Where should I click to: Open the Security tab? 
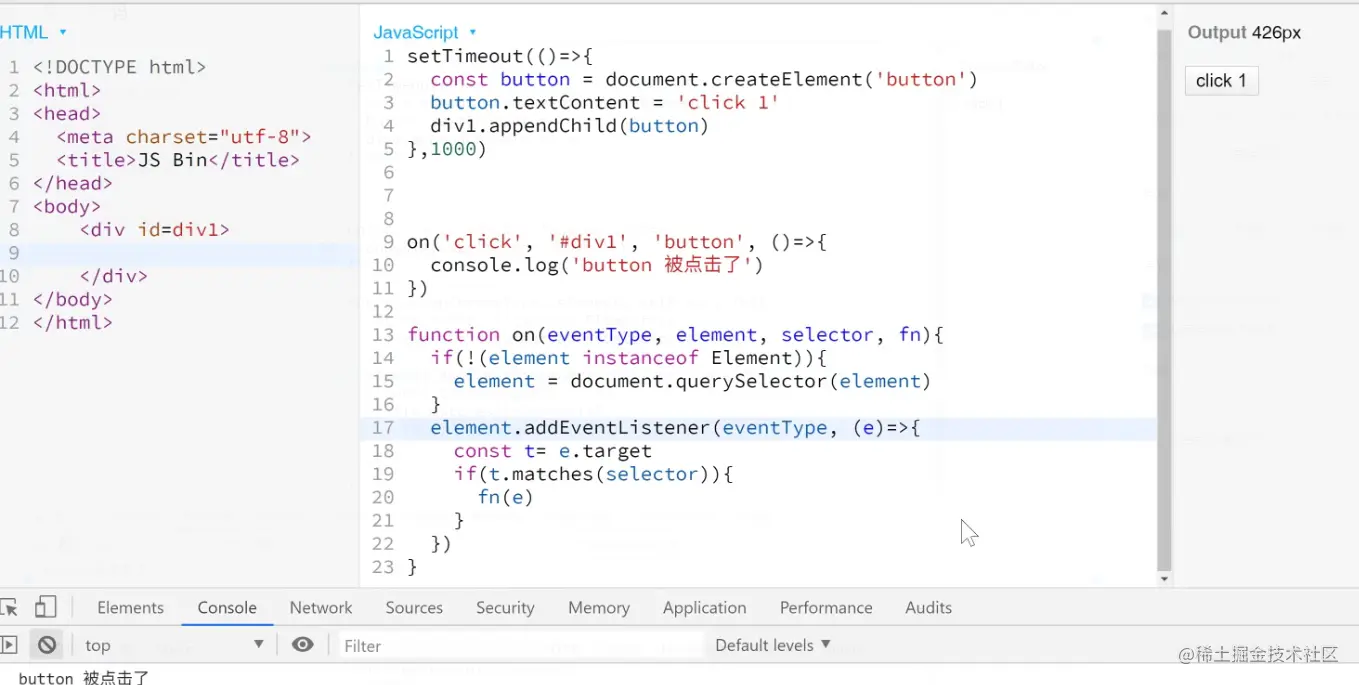(505, 607)
